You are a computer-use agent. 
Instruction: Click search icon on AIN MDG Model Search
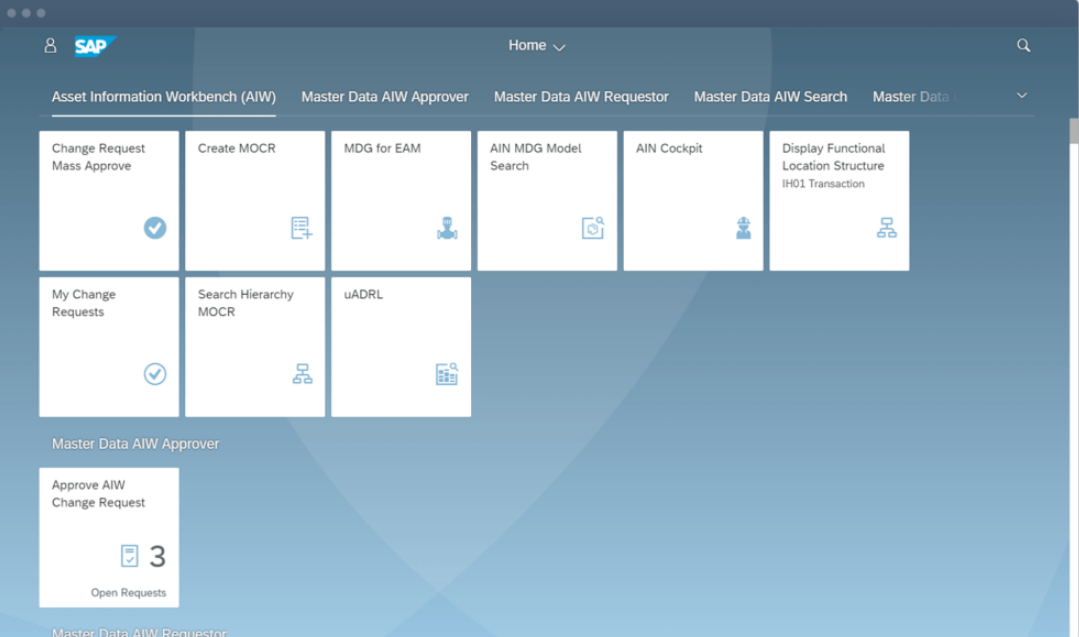592,228
